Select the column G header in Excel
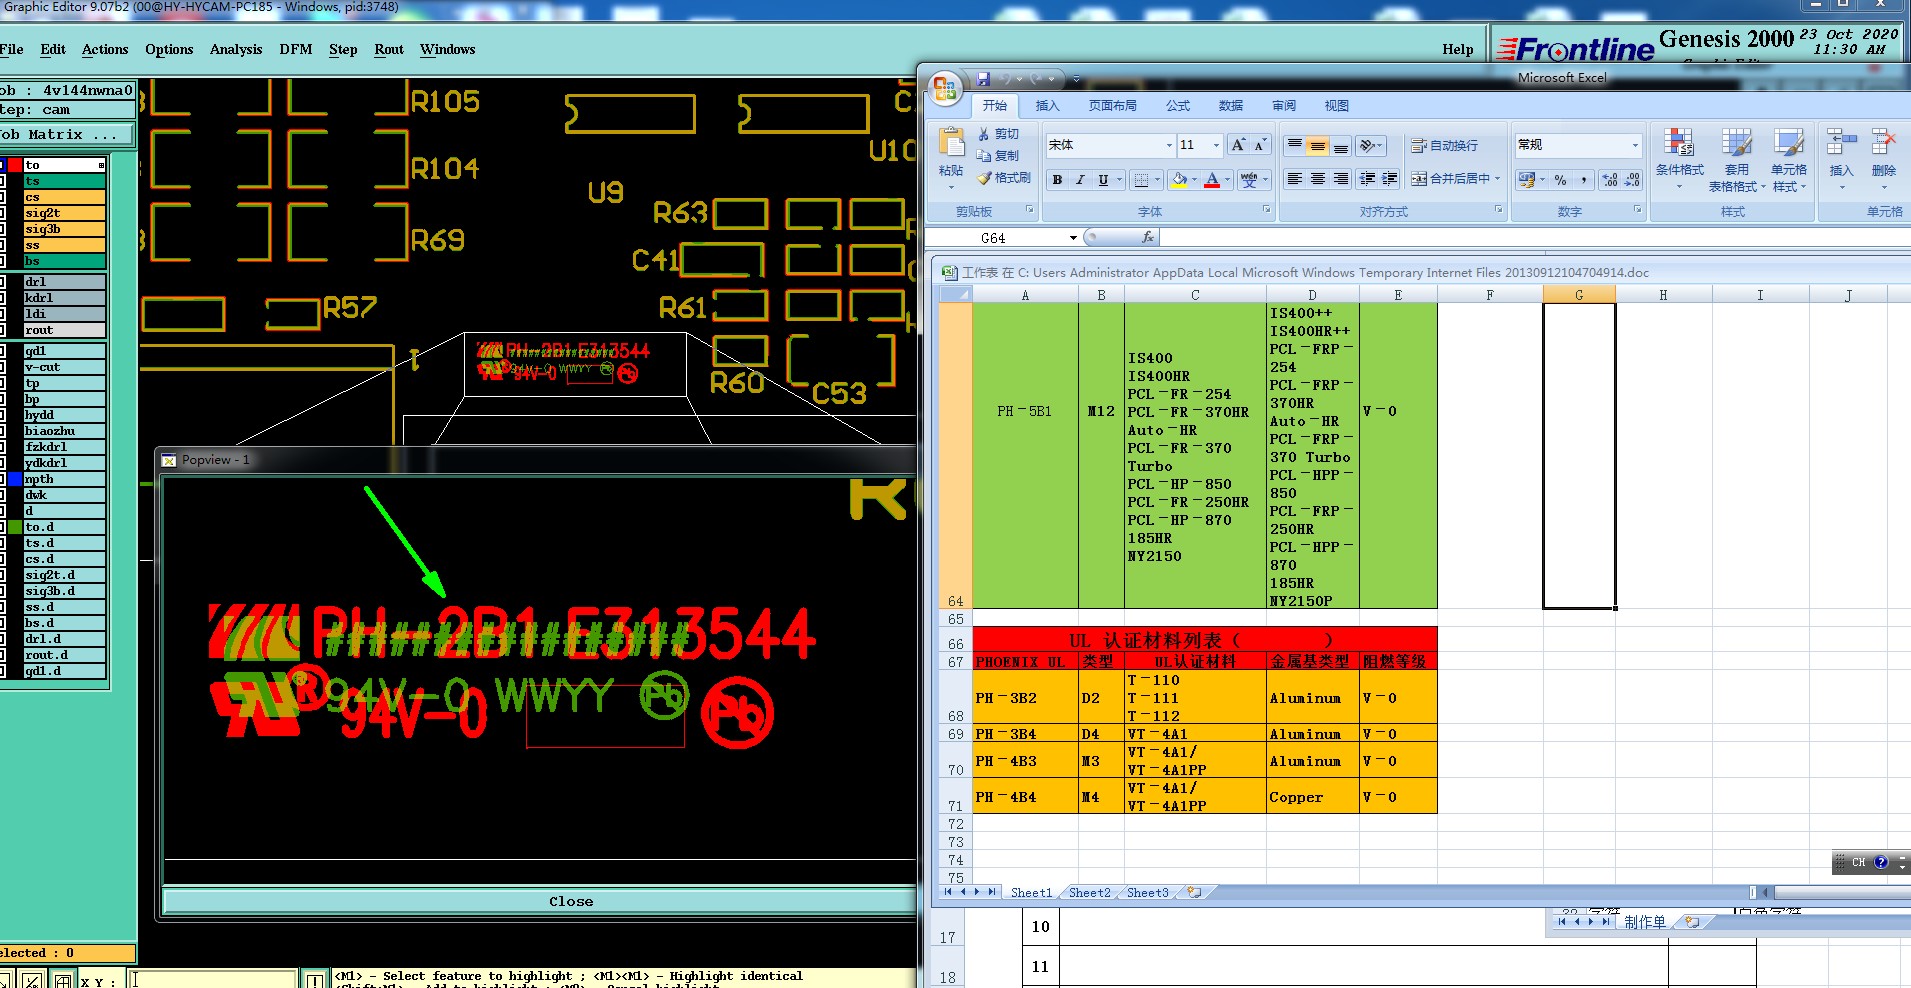Image resolution: width=1911 pixels, height=988 pixels. pos(1579,295)
